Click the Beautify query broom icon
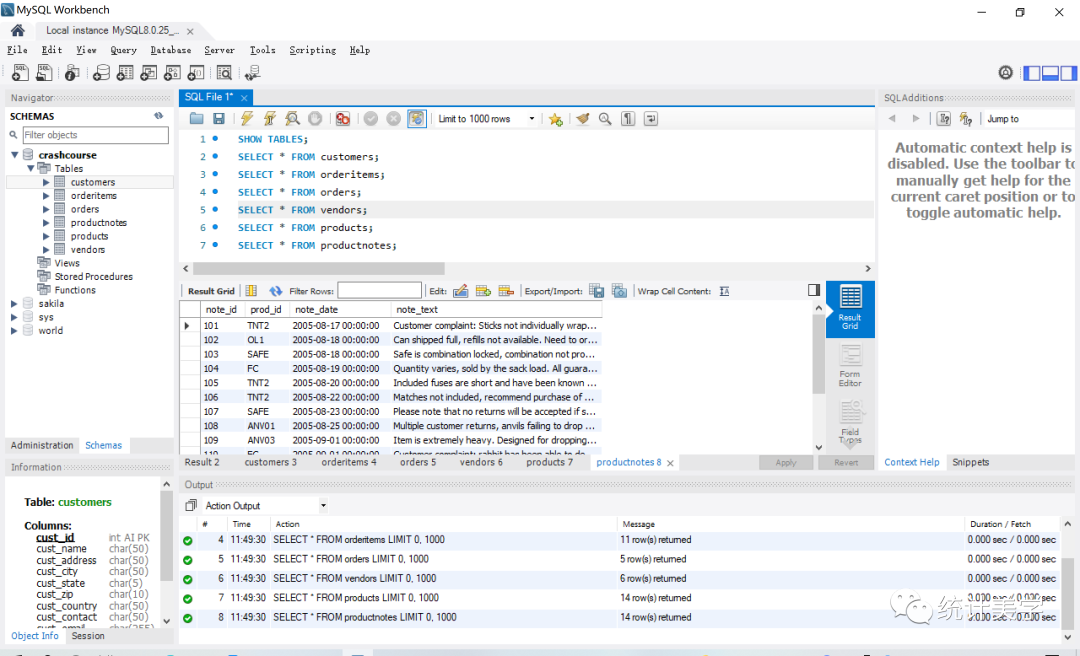This screenshot has height=656, width=1080. click(x=583, y=119)
